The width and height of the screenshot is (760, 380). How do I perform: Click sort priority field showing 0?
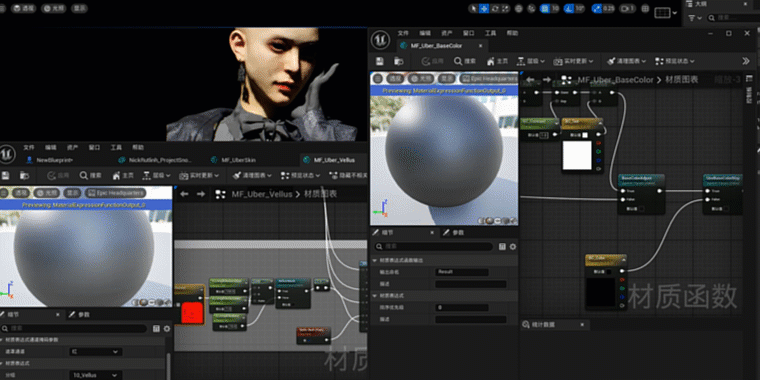(x=461, y=307)
